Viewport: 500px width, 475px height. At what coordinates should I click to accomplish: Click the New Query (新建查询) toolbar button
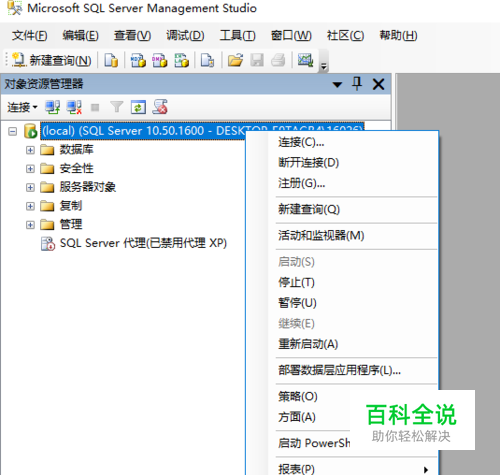(52, 60)
